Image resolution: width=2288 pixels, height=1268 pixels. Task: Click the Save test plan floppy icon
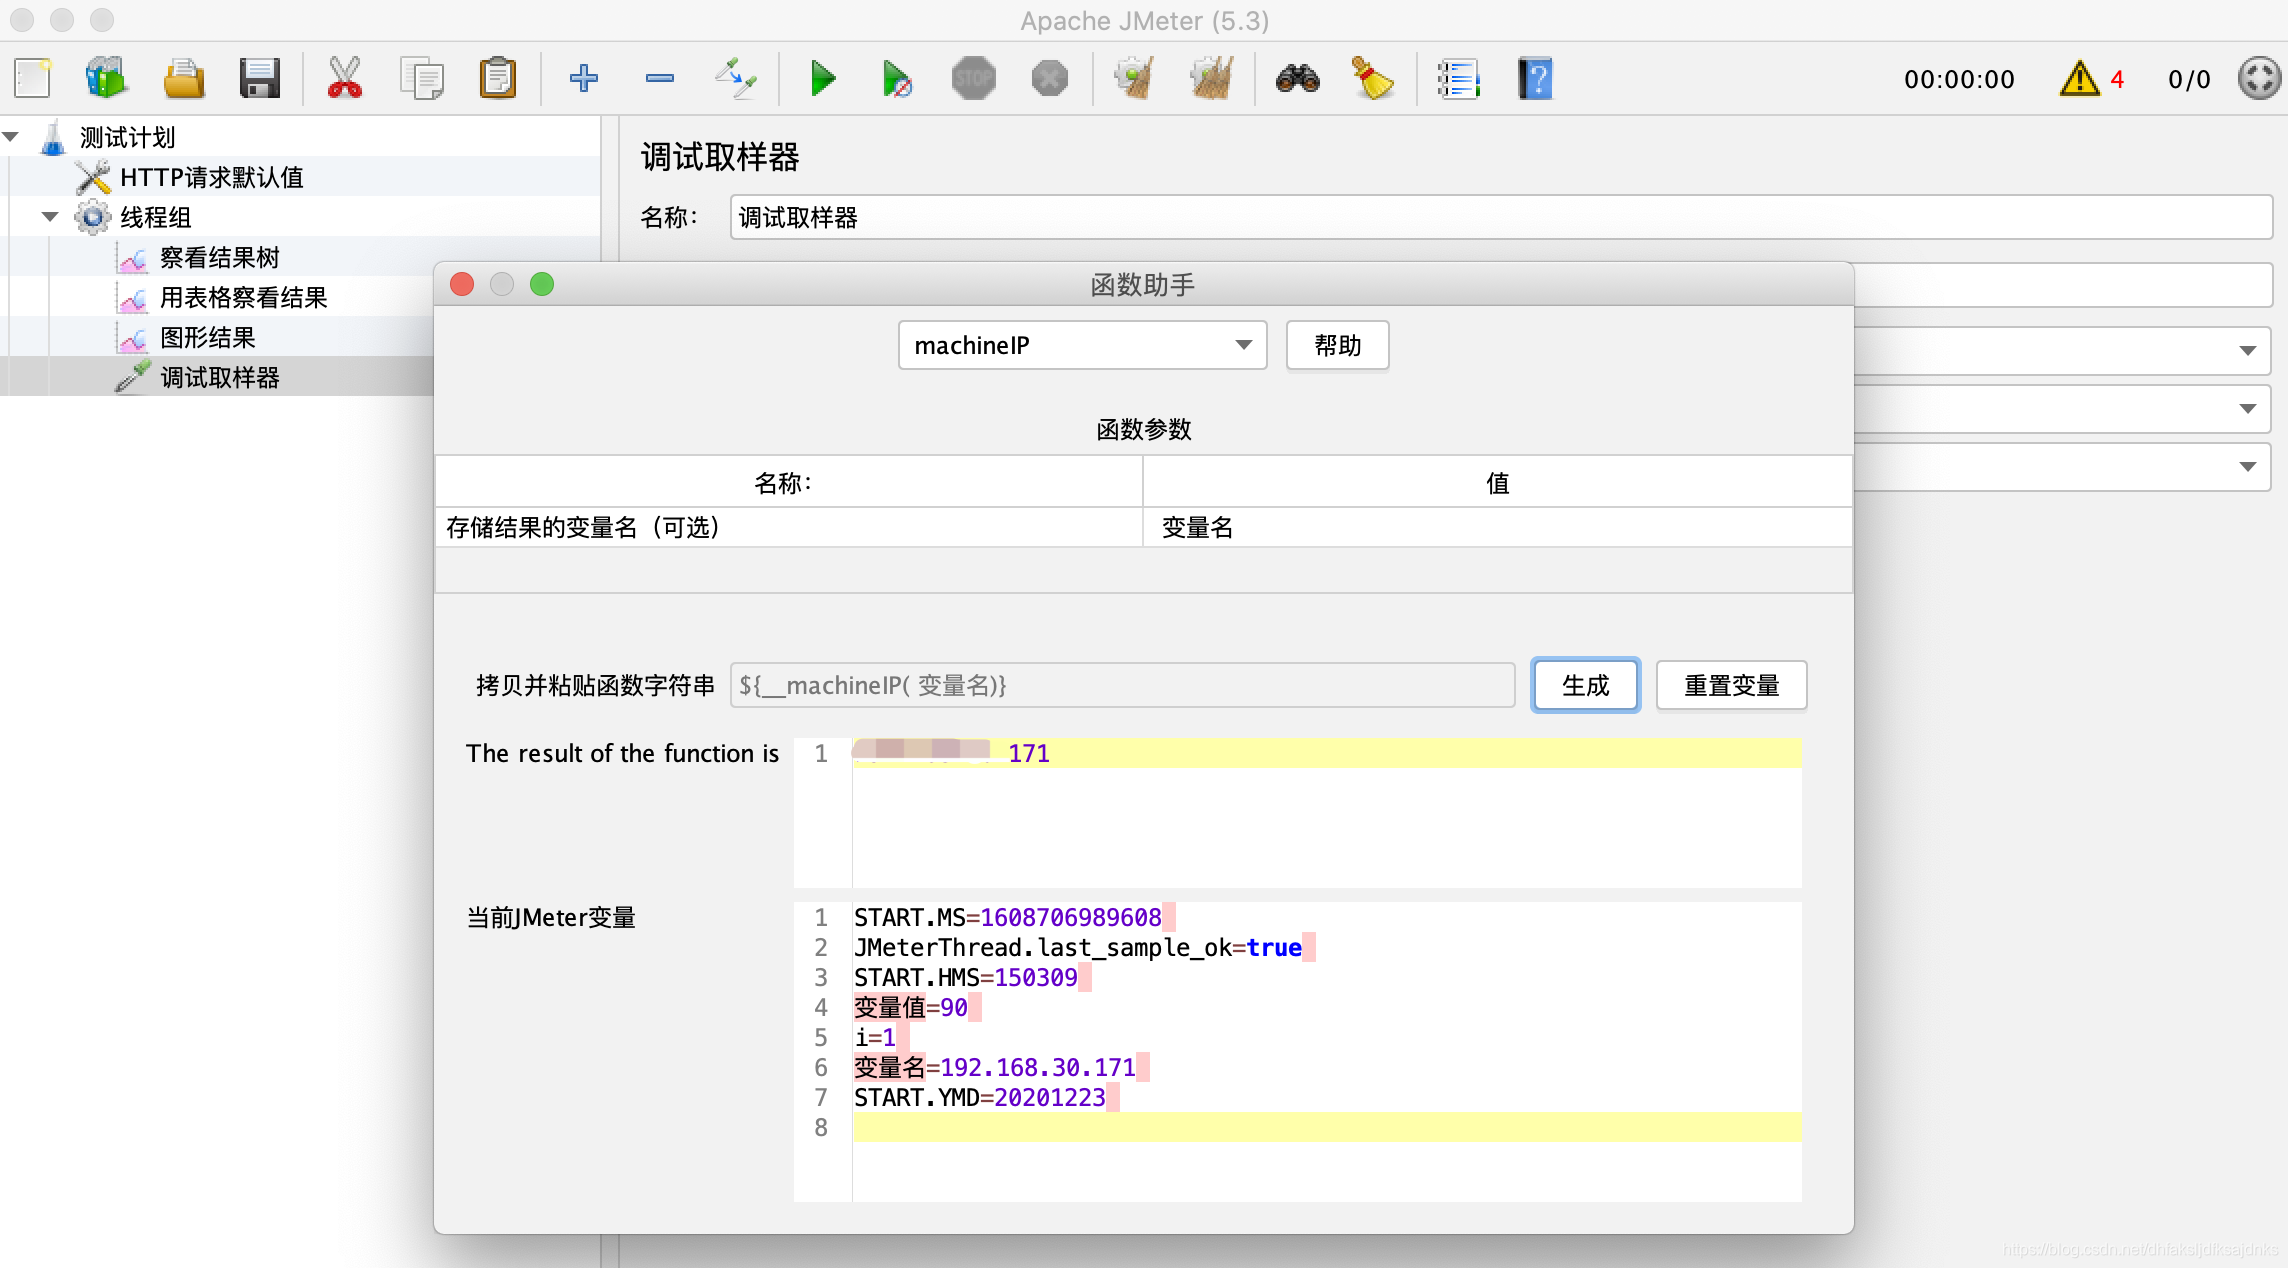259,78
